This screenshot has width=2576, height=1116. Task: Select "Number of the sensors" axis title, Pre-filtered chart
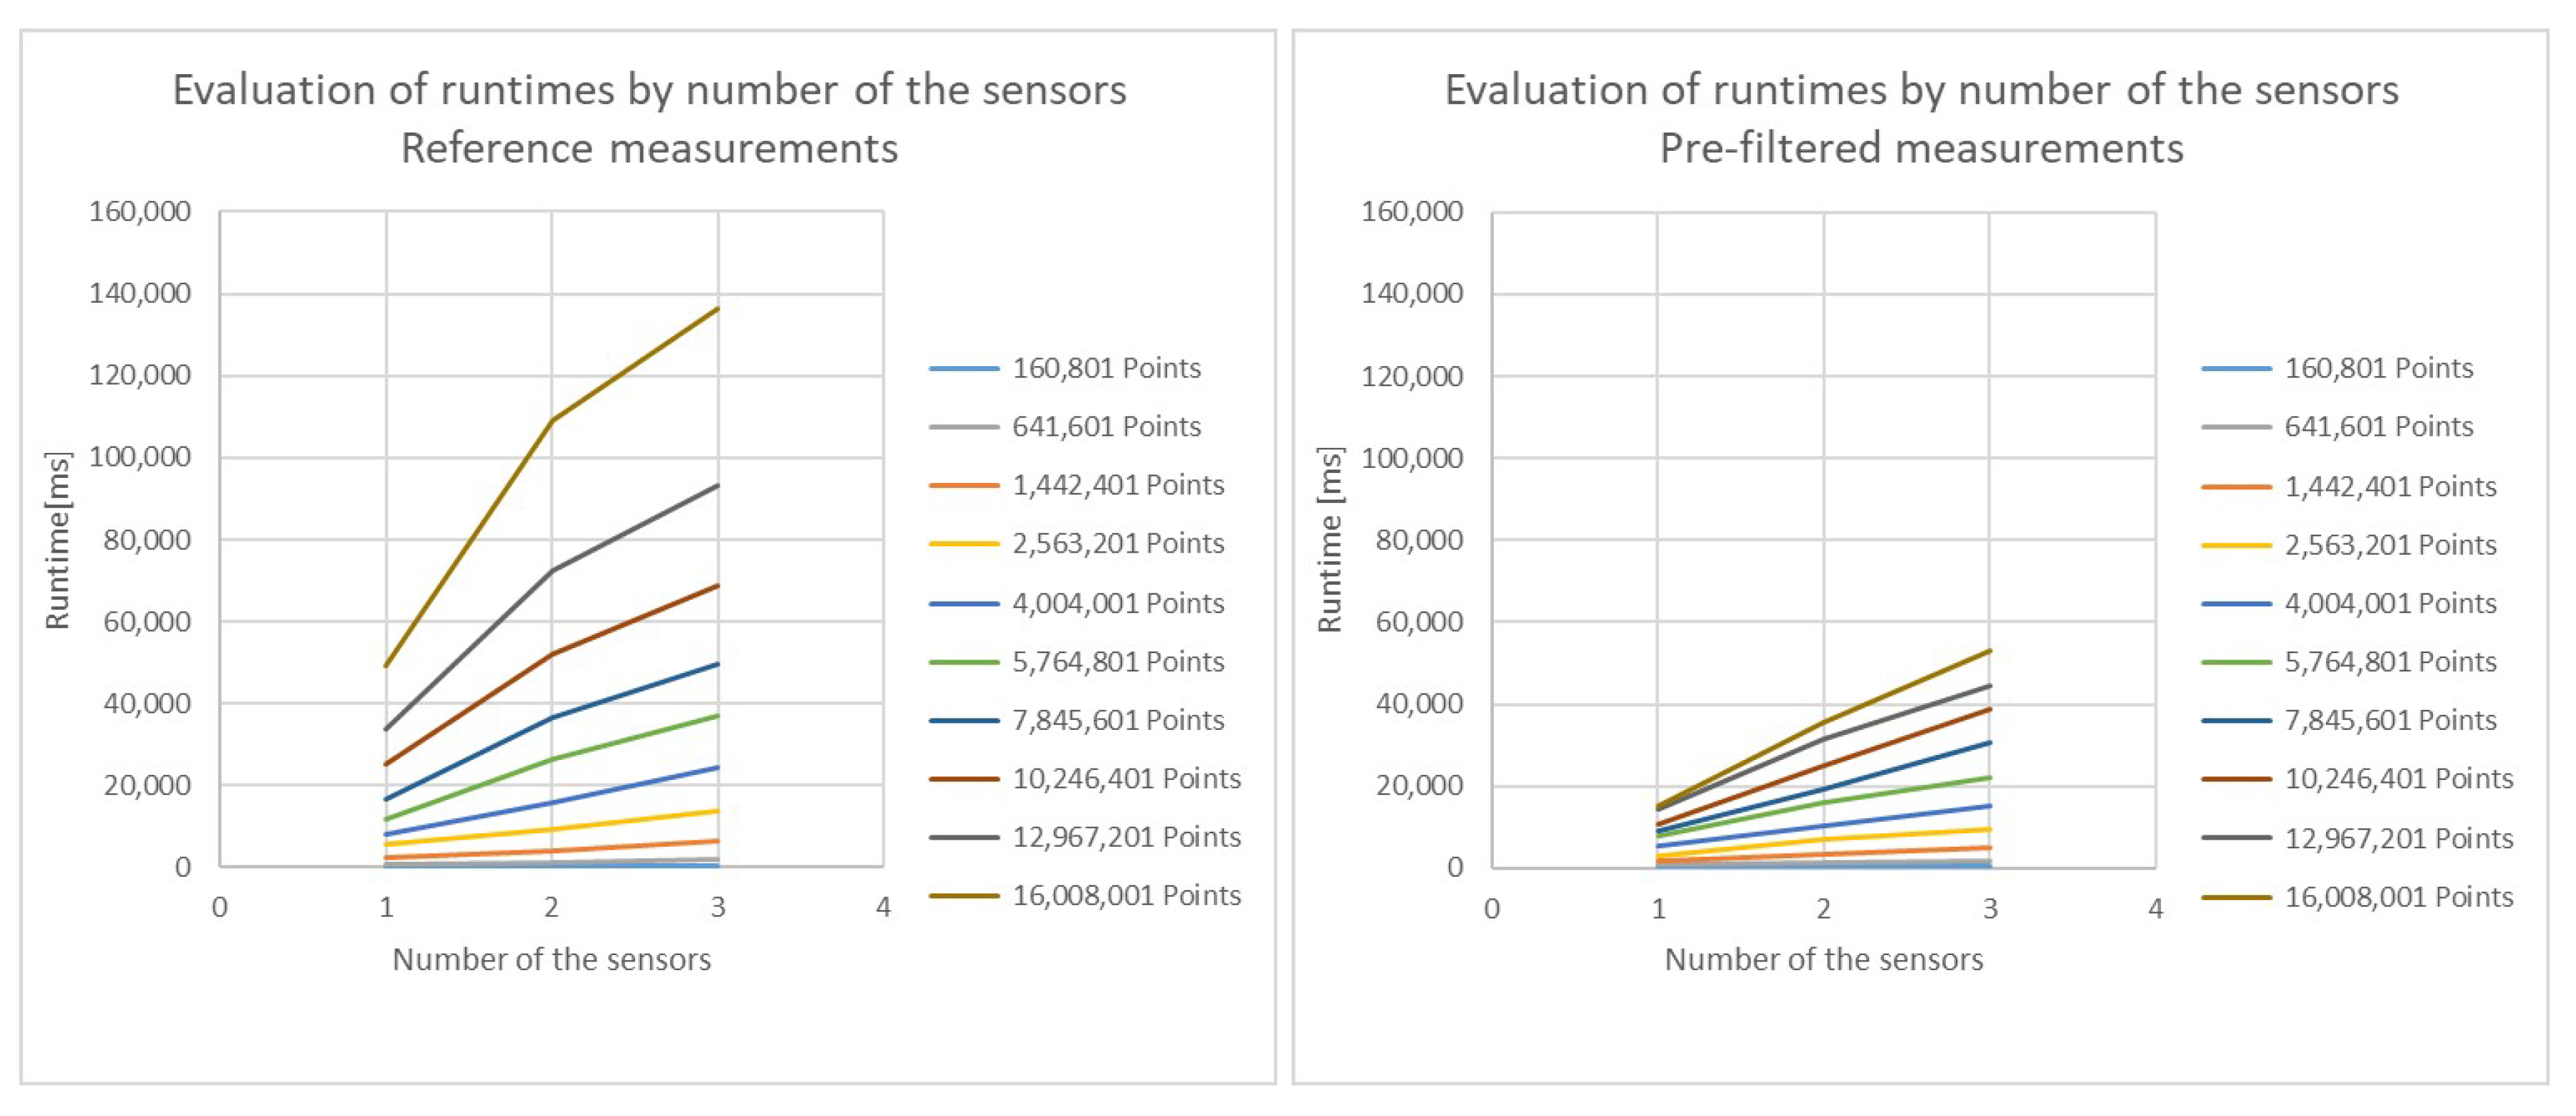pos(1823,959)
